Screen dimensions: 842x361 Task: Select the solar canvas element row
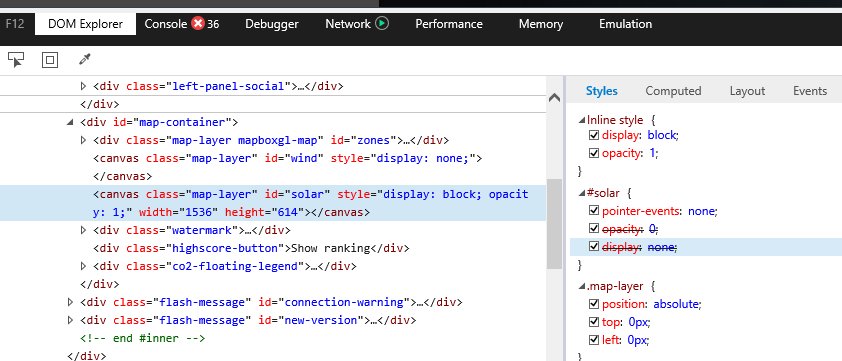[273, 203]
